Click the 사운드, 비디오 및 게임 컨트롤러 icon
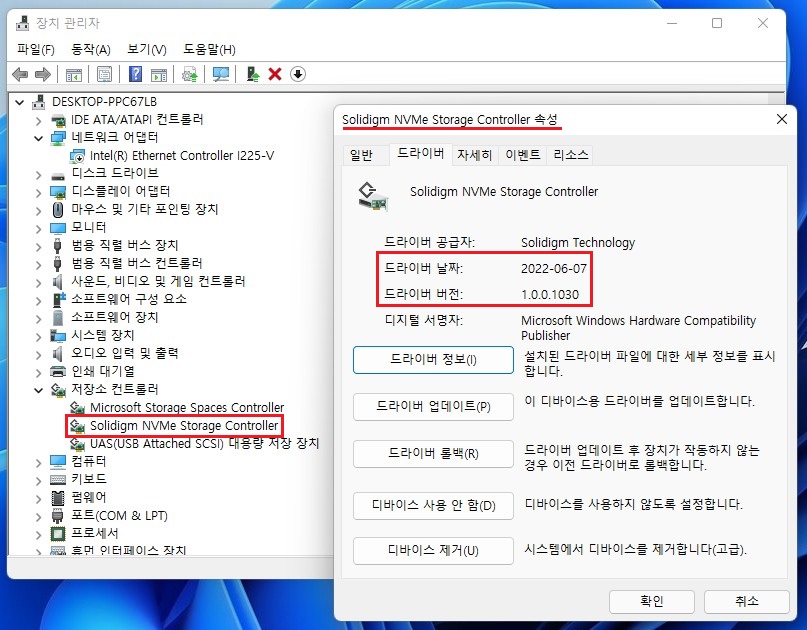Image resolution: width=807 pixels, height=630 pixels. click(x=58, y=282)
